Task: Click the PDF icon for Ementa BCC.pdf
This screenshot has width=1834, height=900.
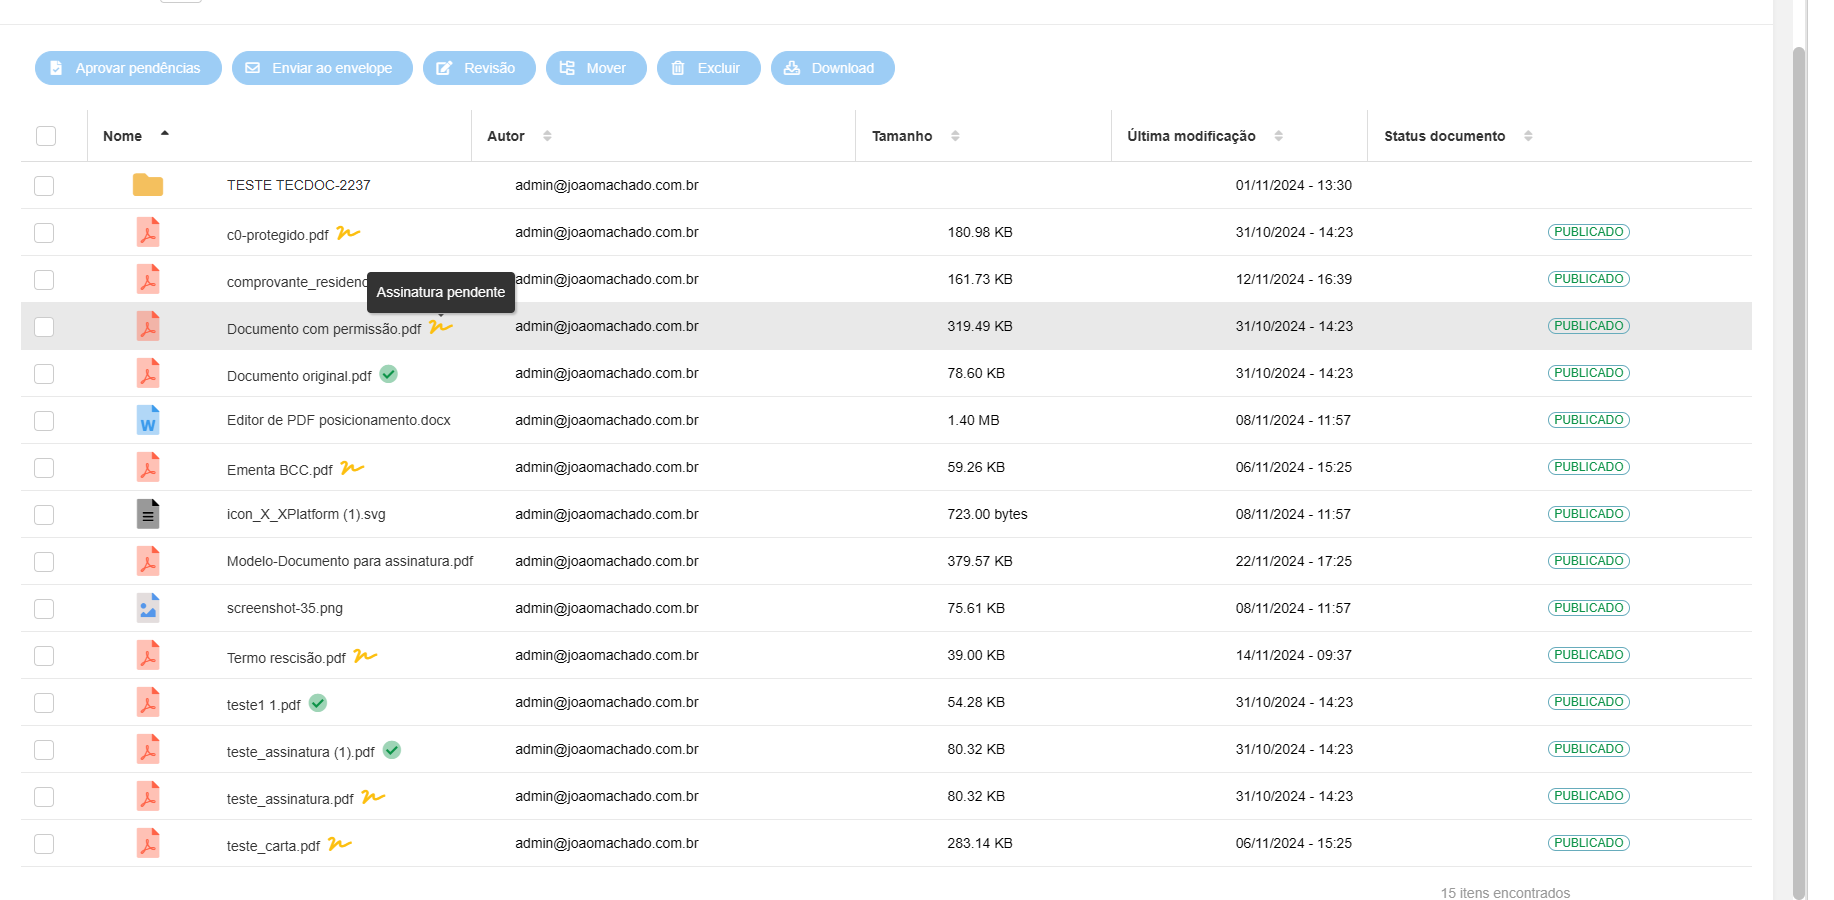Action: pyautogui.click(x=148, y=467)
